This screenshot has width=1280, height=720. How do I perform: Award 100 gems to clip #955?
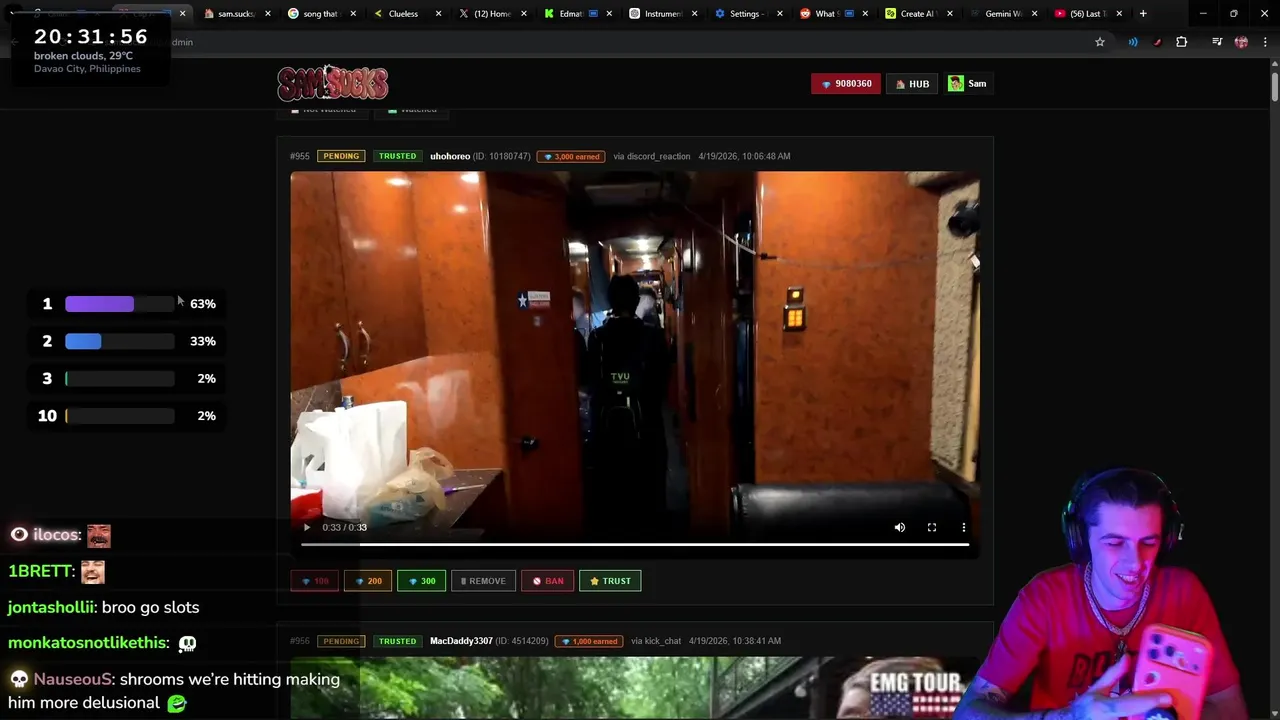tap(314, 581)
